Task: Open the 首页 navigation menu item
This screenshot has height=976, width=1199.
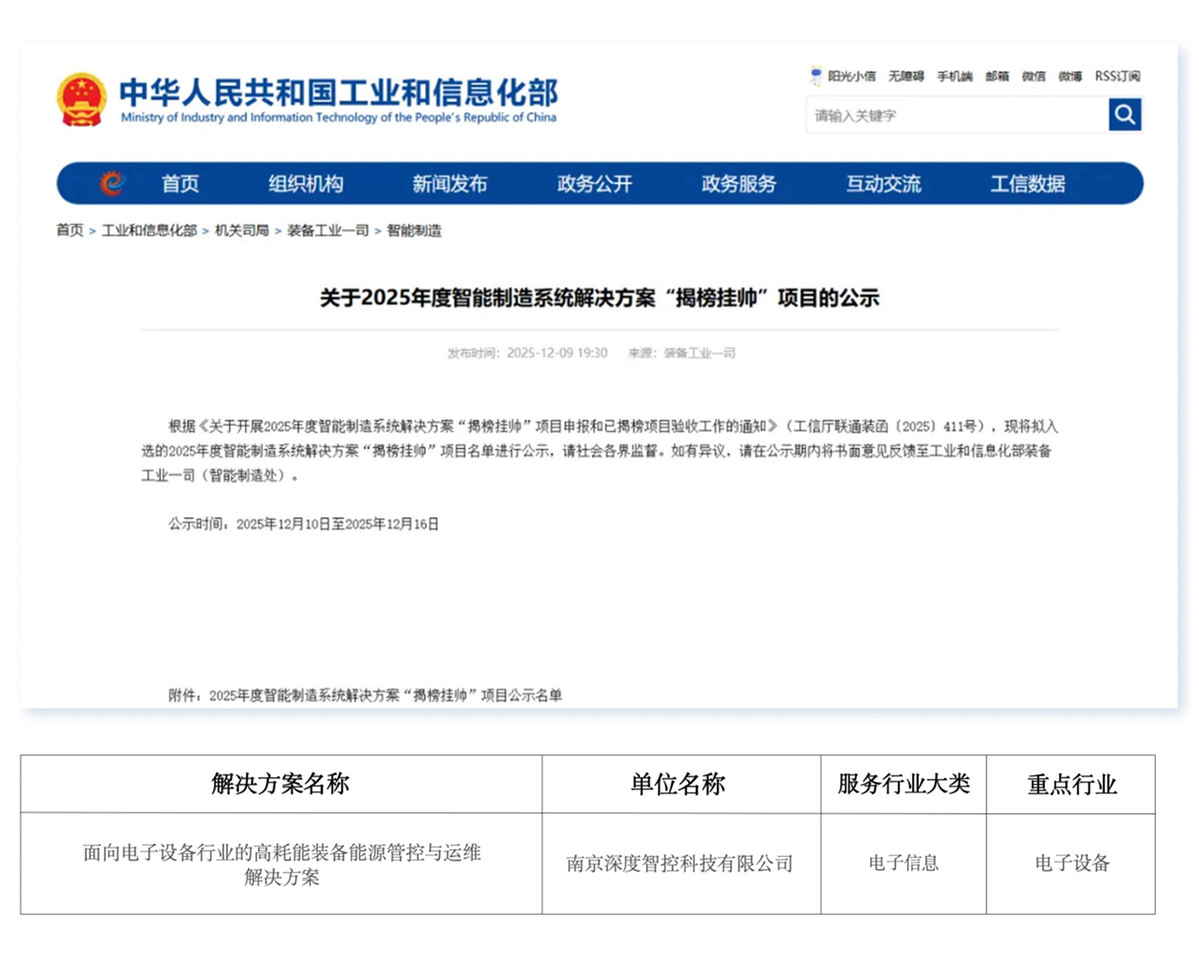Action: pyautogui.click(x=180, y=184)
